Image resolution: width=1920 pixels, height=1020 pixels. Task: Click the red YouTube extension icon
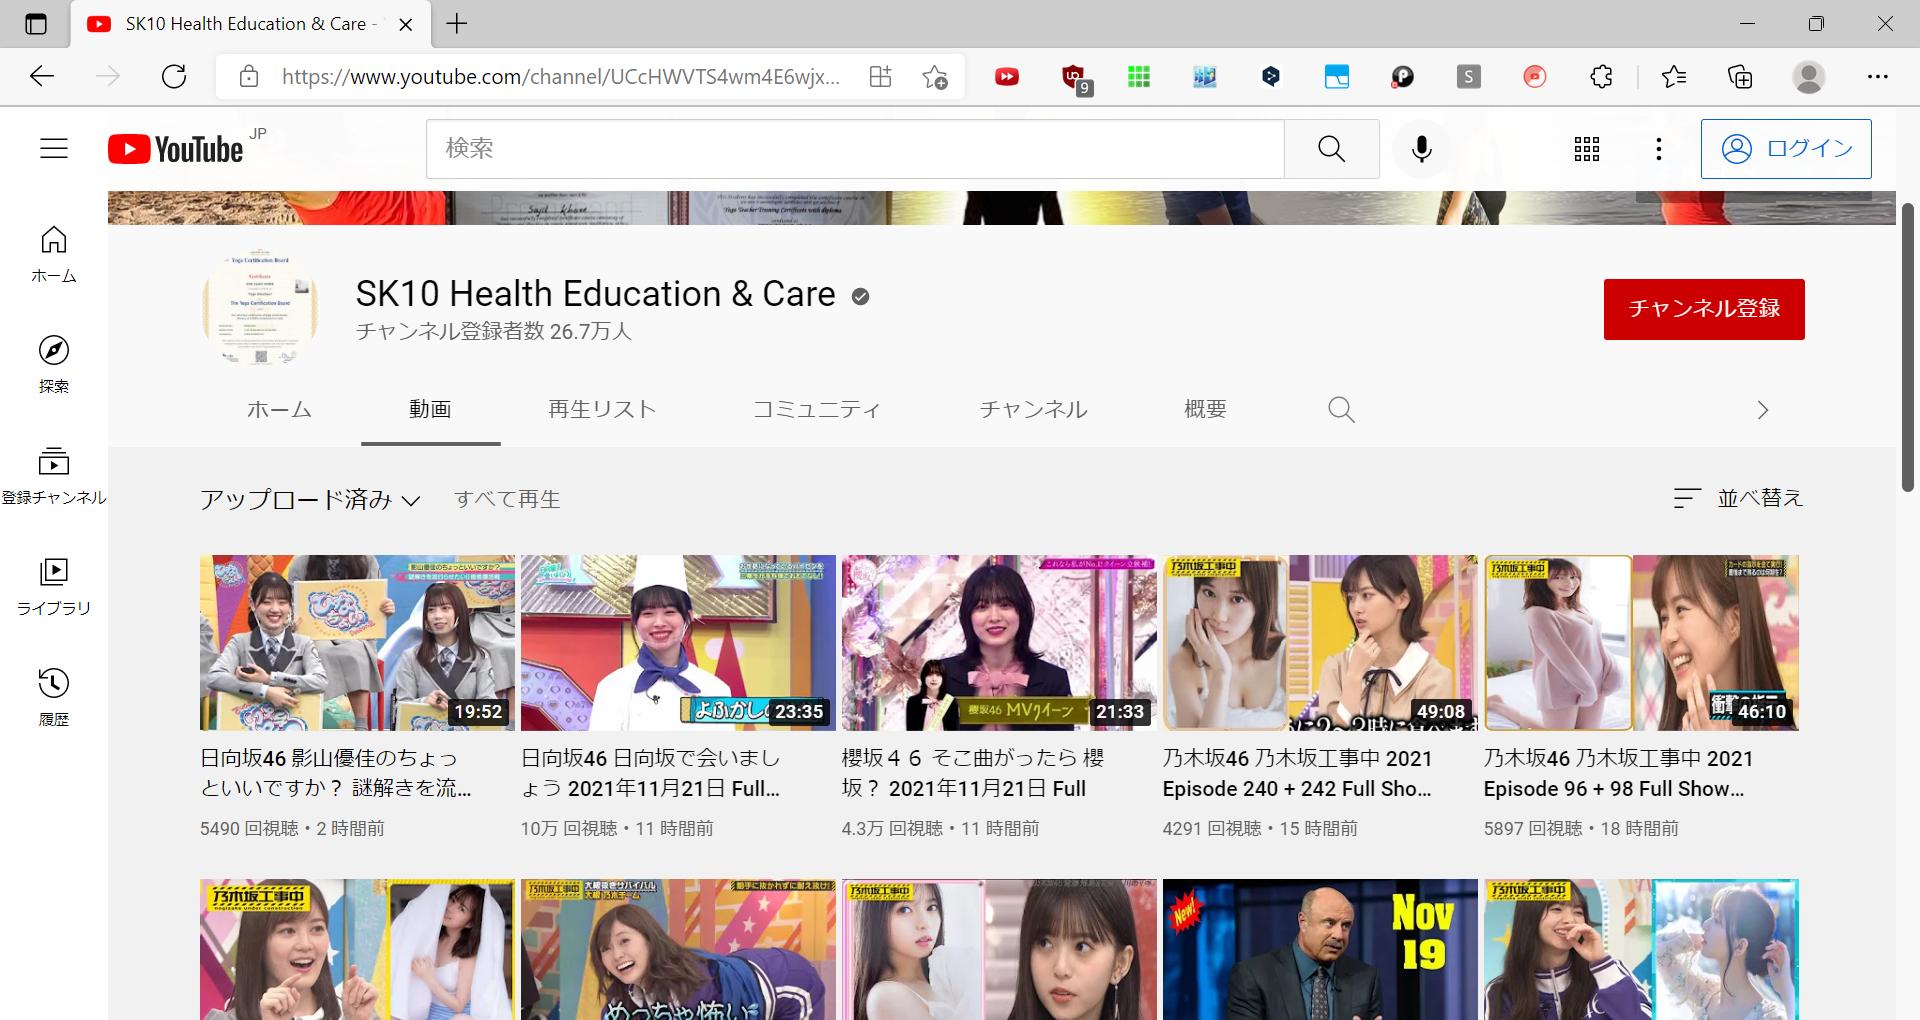tap(1007, 77)
